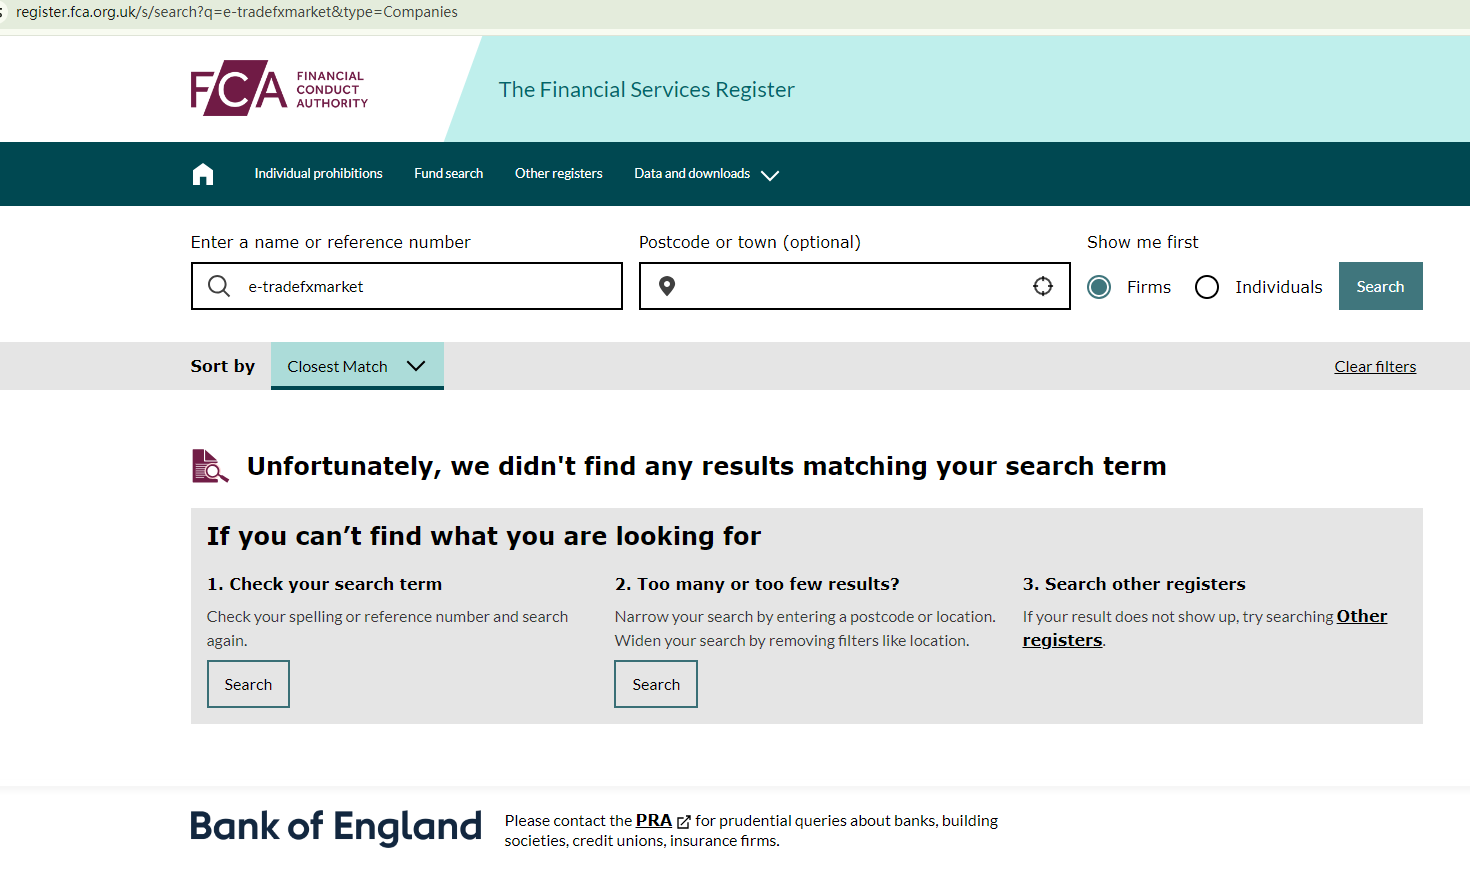The width and height of the screenshot is (1470, 869).
Task: Select the Firms radio button
Action: 1099,287
